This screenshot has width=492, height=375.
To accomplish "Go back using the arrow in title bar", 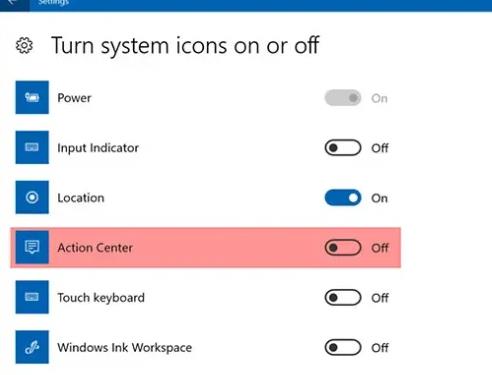I will tap(13, 3).
